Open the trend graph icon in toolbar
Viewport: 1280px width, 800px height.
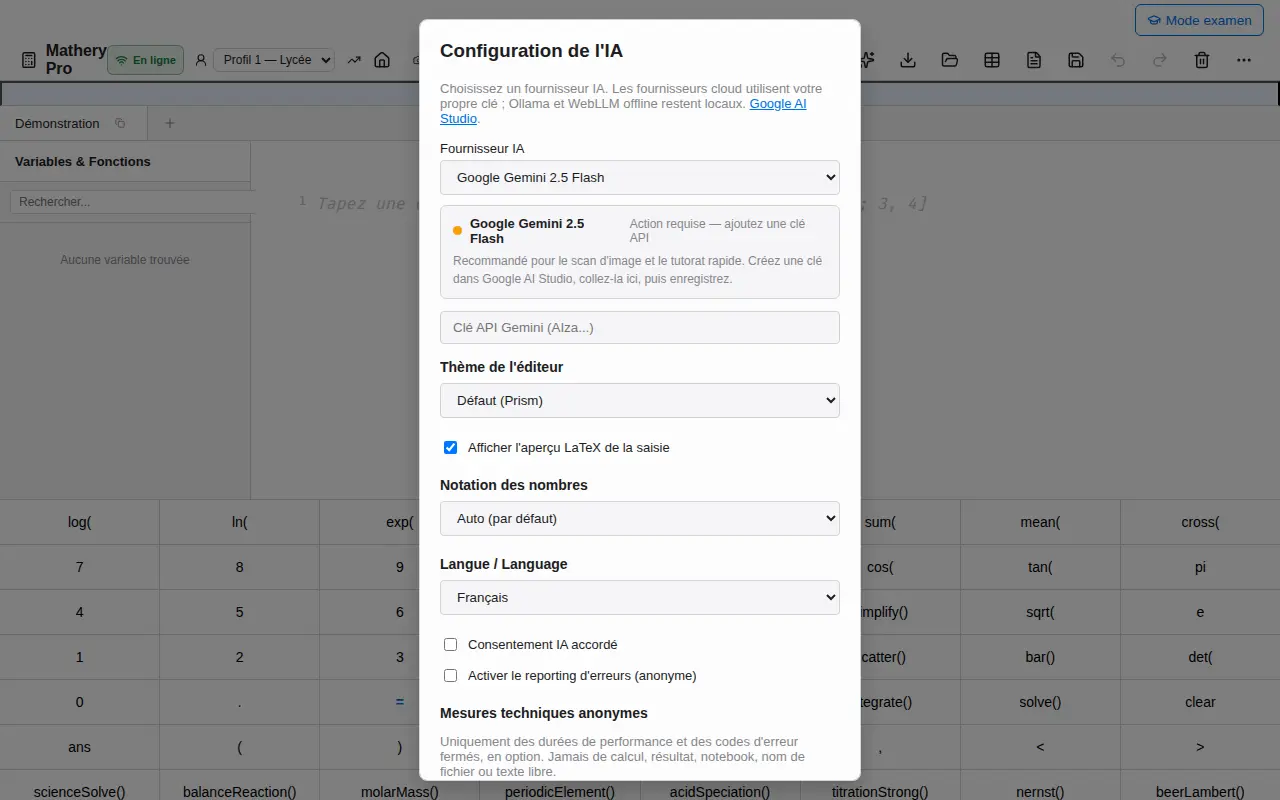coord(354,60)
